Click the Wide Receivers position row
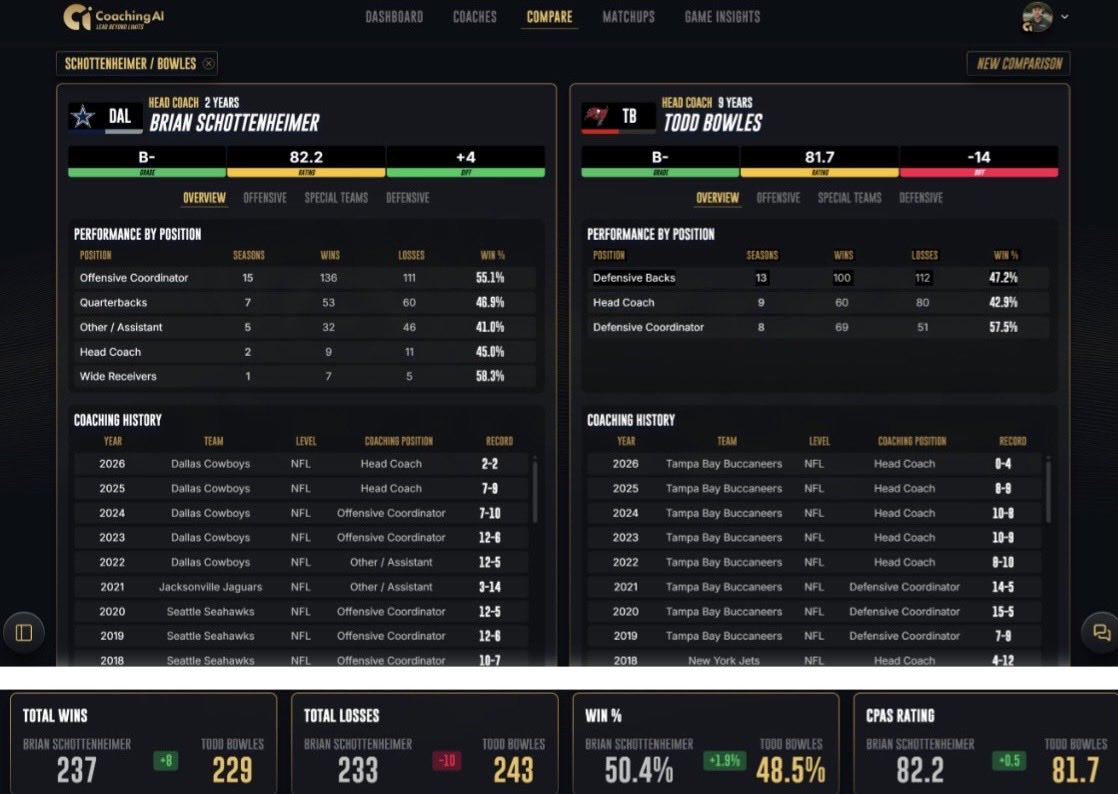Viewport: 1118px width, 794px height. pos(305,376)
